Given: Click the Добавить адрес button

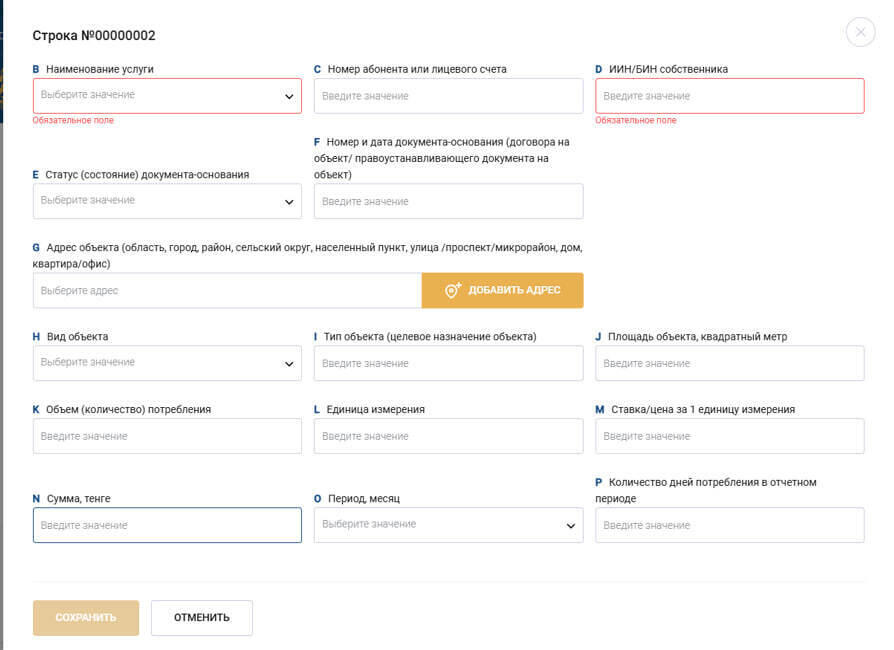Looking at the screenshot, I should [x=502, y=291].
